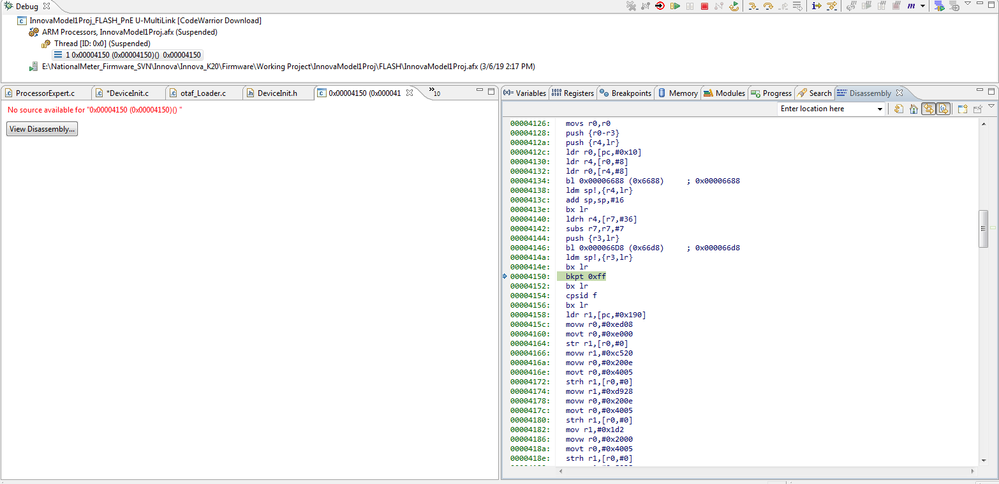999x484 pixels.
Task: Switch to the Registers tab
Action: pyautogui.click(x=572, y=93)
